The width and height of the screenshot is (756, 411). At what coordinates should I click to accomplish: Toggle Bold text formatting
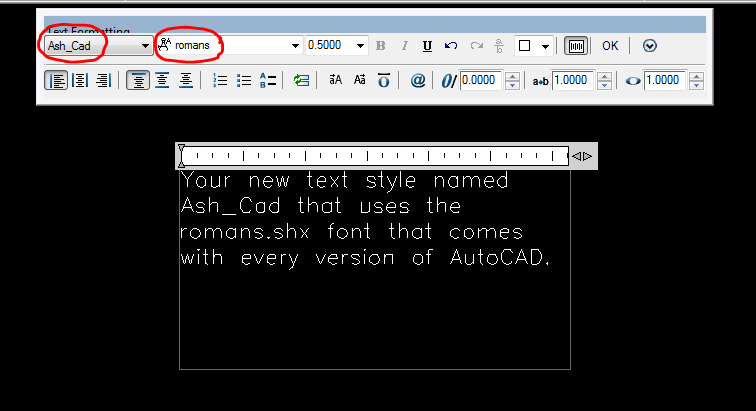coord(380,46)
